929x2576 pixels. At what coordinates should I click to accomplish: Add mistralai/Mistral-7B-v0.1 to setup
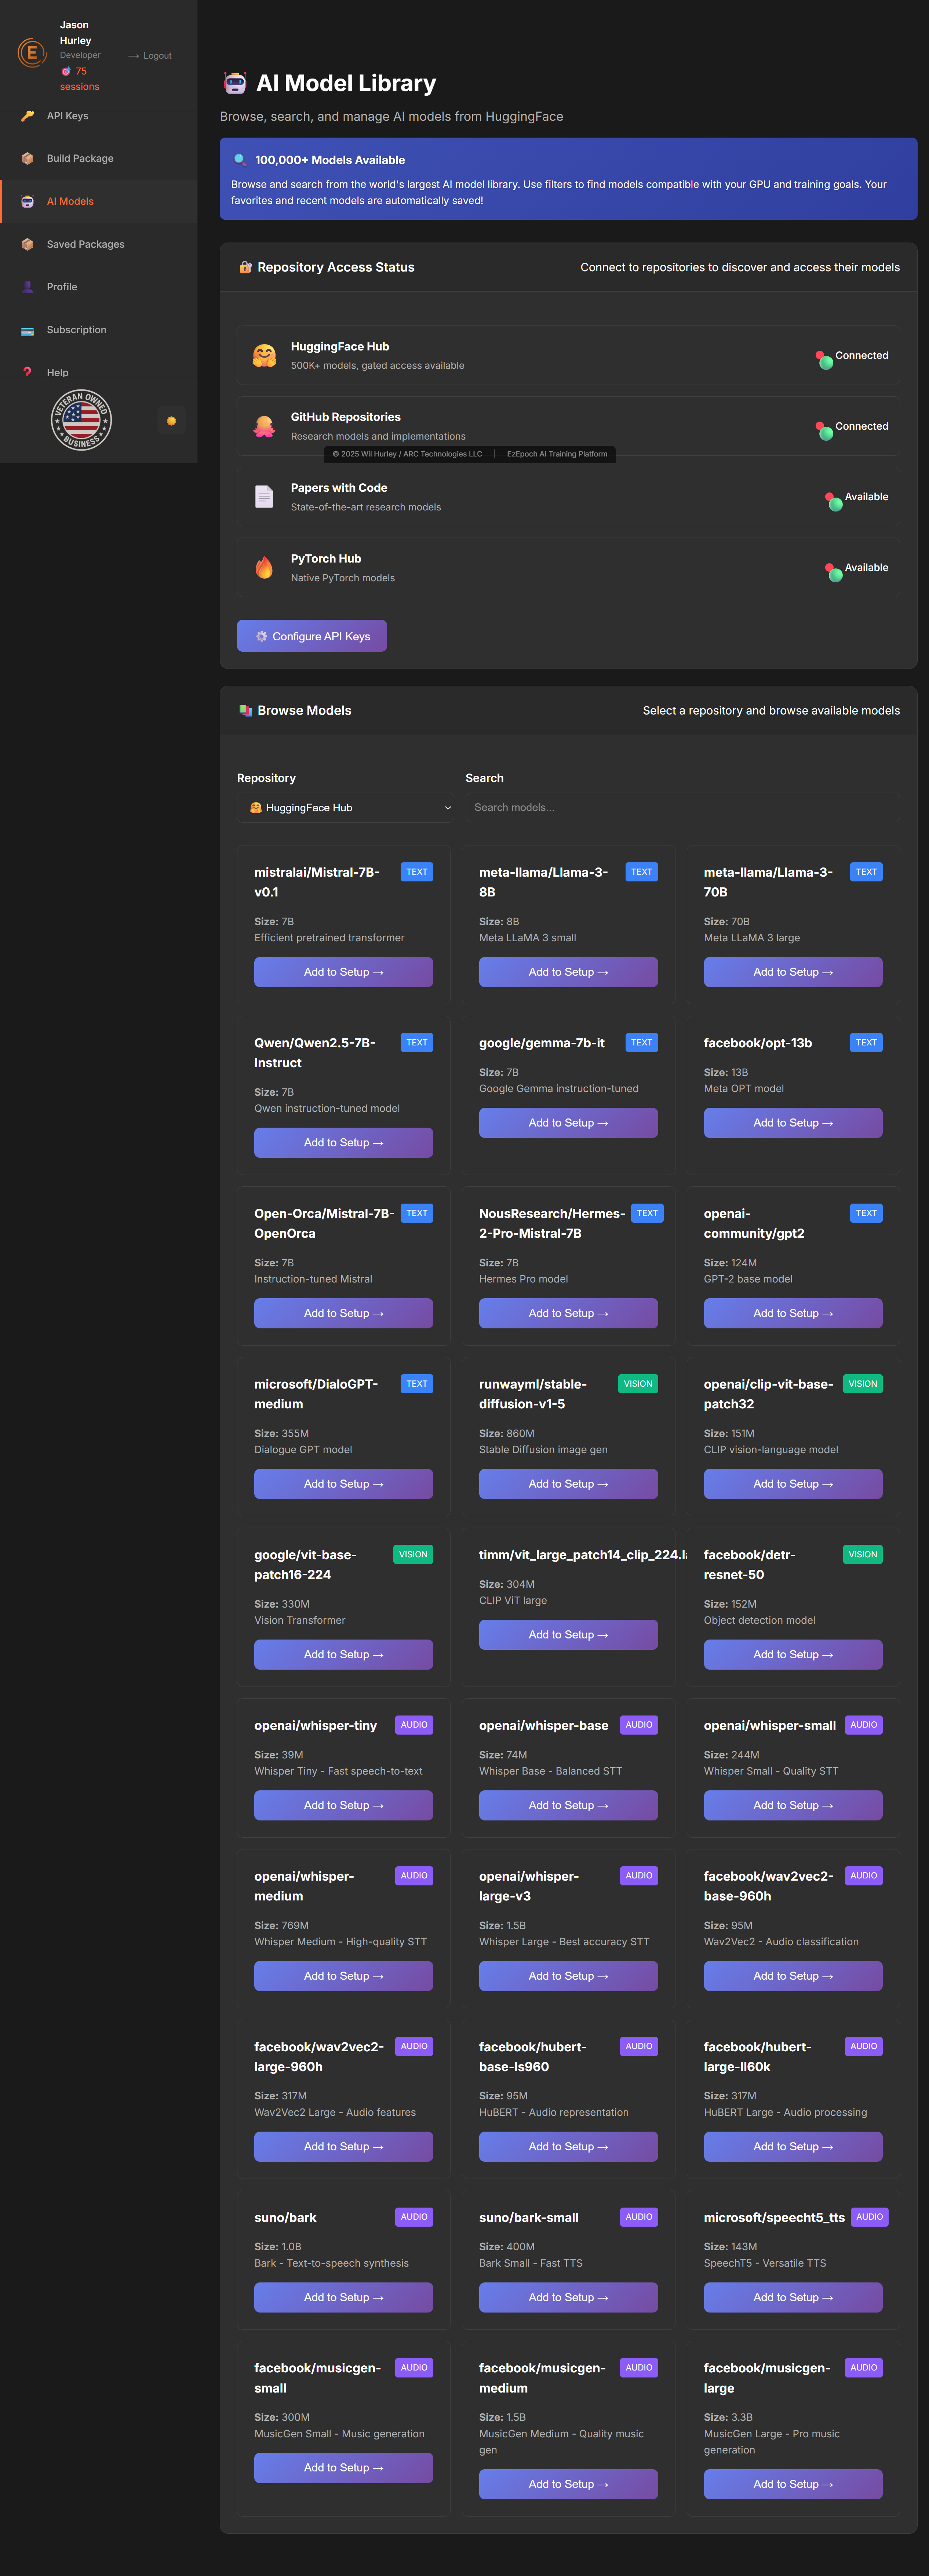pos(343,972)
